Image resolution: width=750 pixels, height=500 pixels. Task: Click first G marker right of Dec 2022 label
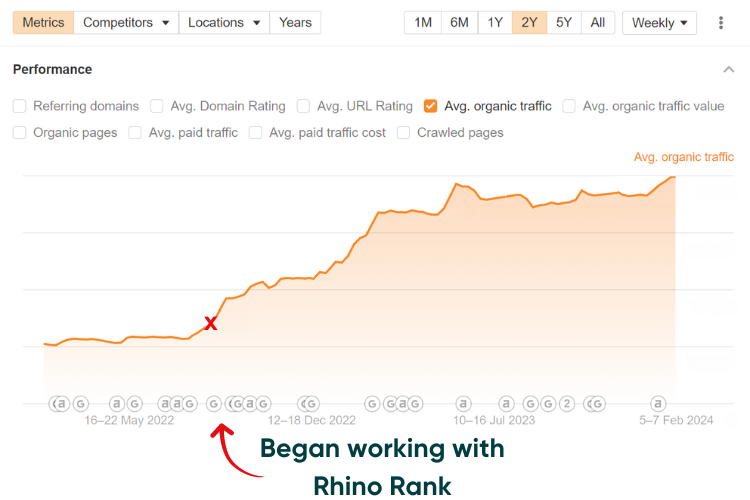tap(372, 404)
